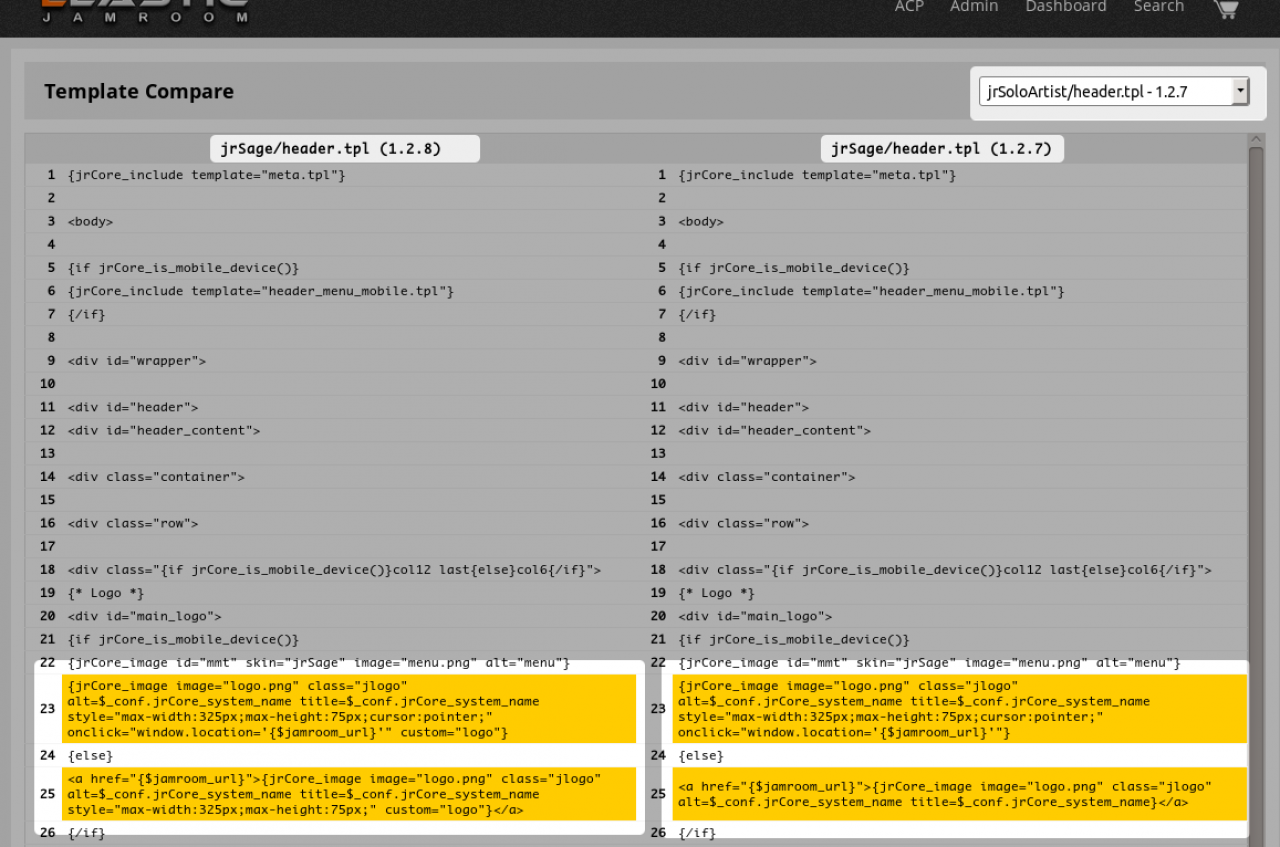Select highlighted line 25 in 1.2.8 column
Screen dimensions: 1280x847
coord(348,794)
